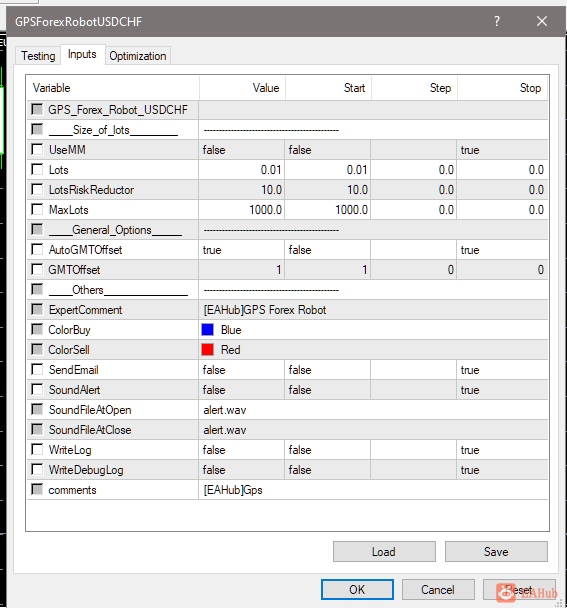Screen dimensions: 567x608
Task: Close the GPSForexRobotUSDCHF dialog
Action: [x=542, y=21]
